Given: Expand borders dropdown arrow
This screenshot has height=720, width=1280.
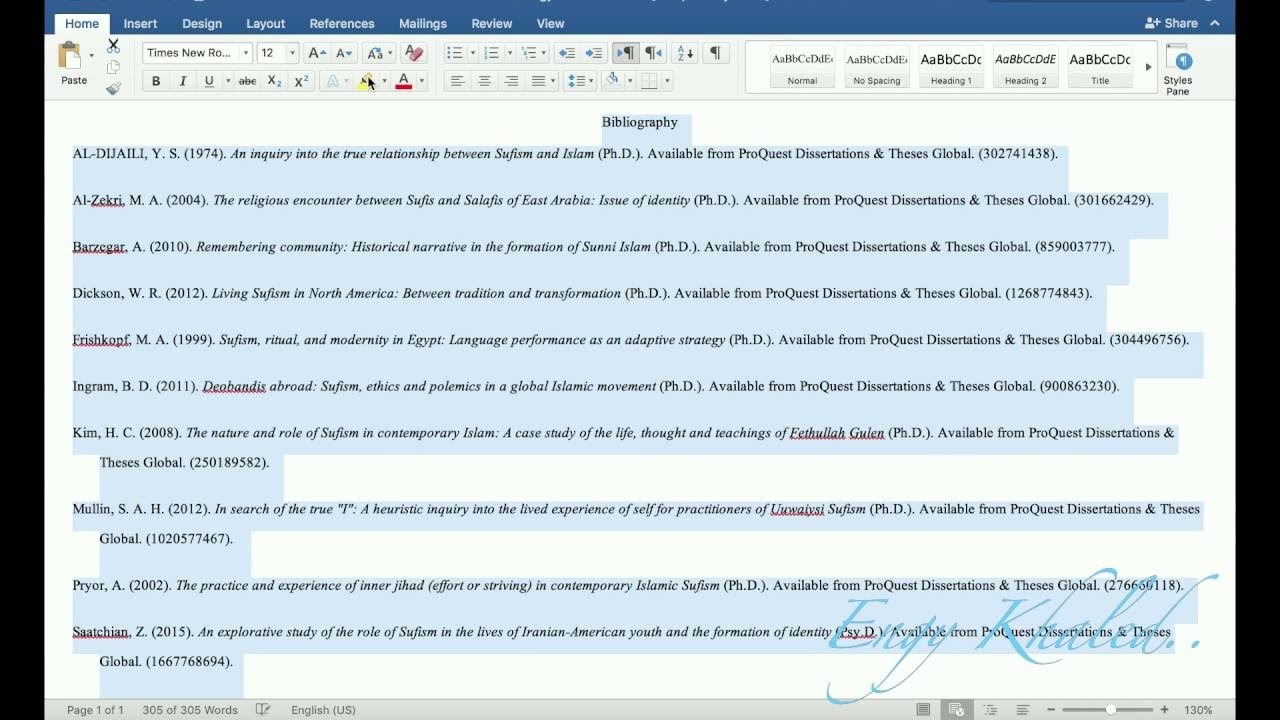Looking at the screenshot, I should click(667, 81).
